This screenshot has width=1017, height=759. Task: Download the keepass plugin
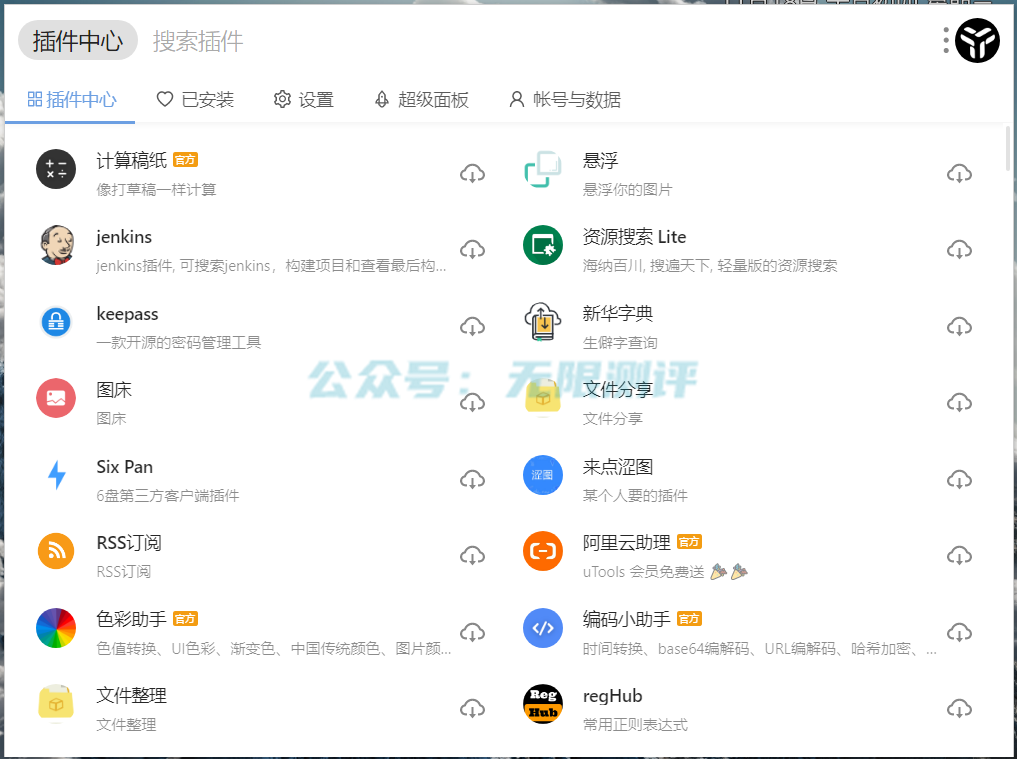click(472, 326)
